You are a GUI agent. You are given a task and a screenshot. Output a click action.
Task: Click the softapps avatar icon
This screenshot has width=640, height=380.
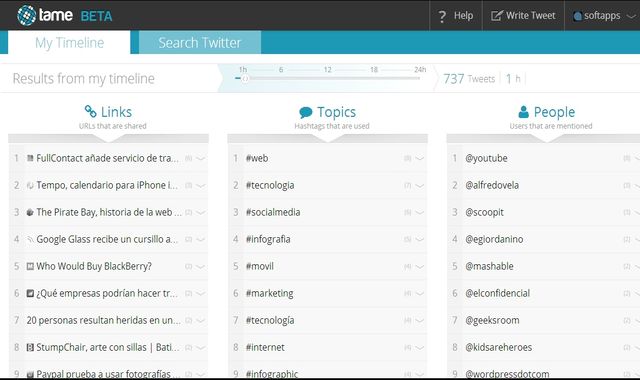click(578, 16)
